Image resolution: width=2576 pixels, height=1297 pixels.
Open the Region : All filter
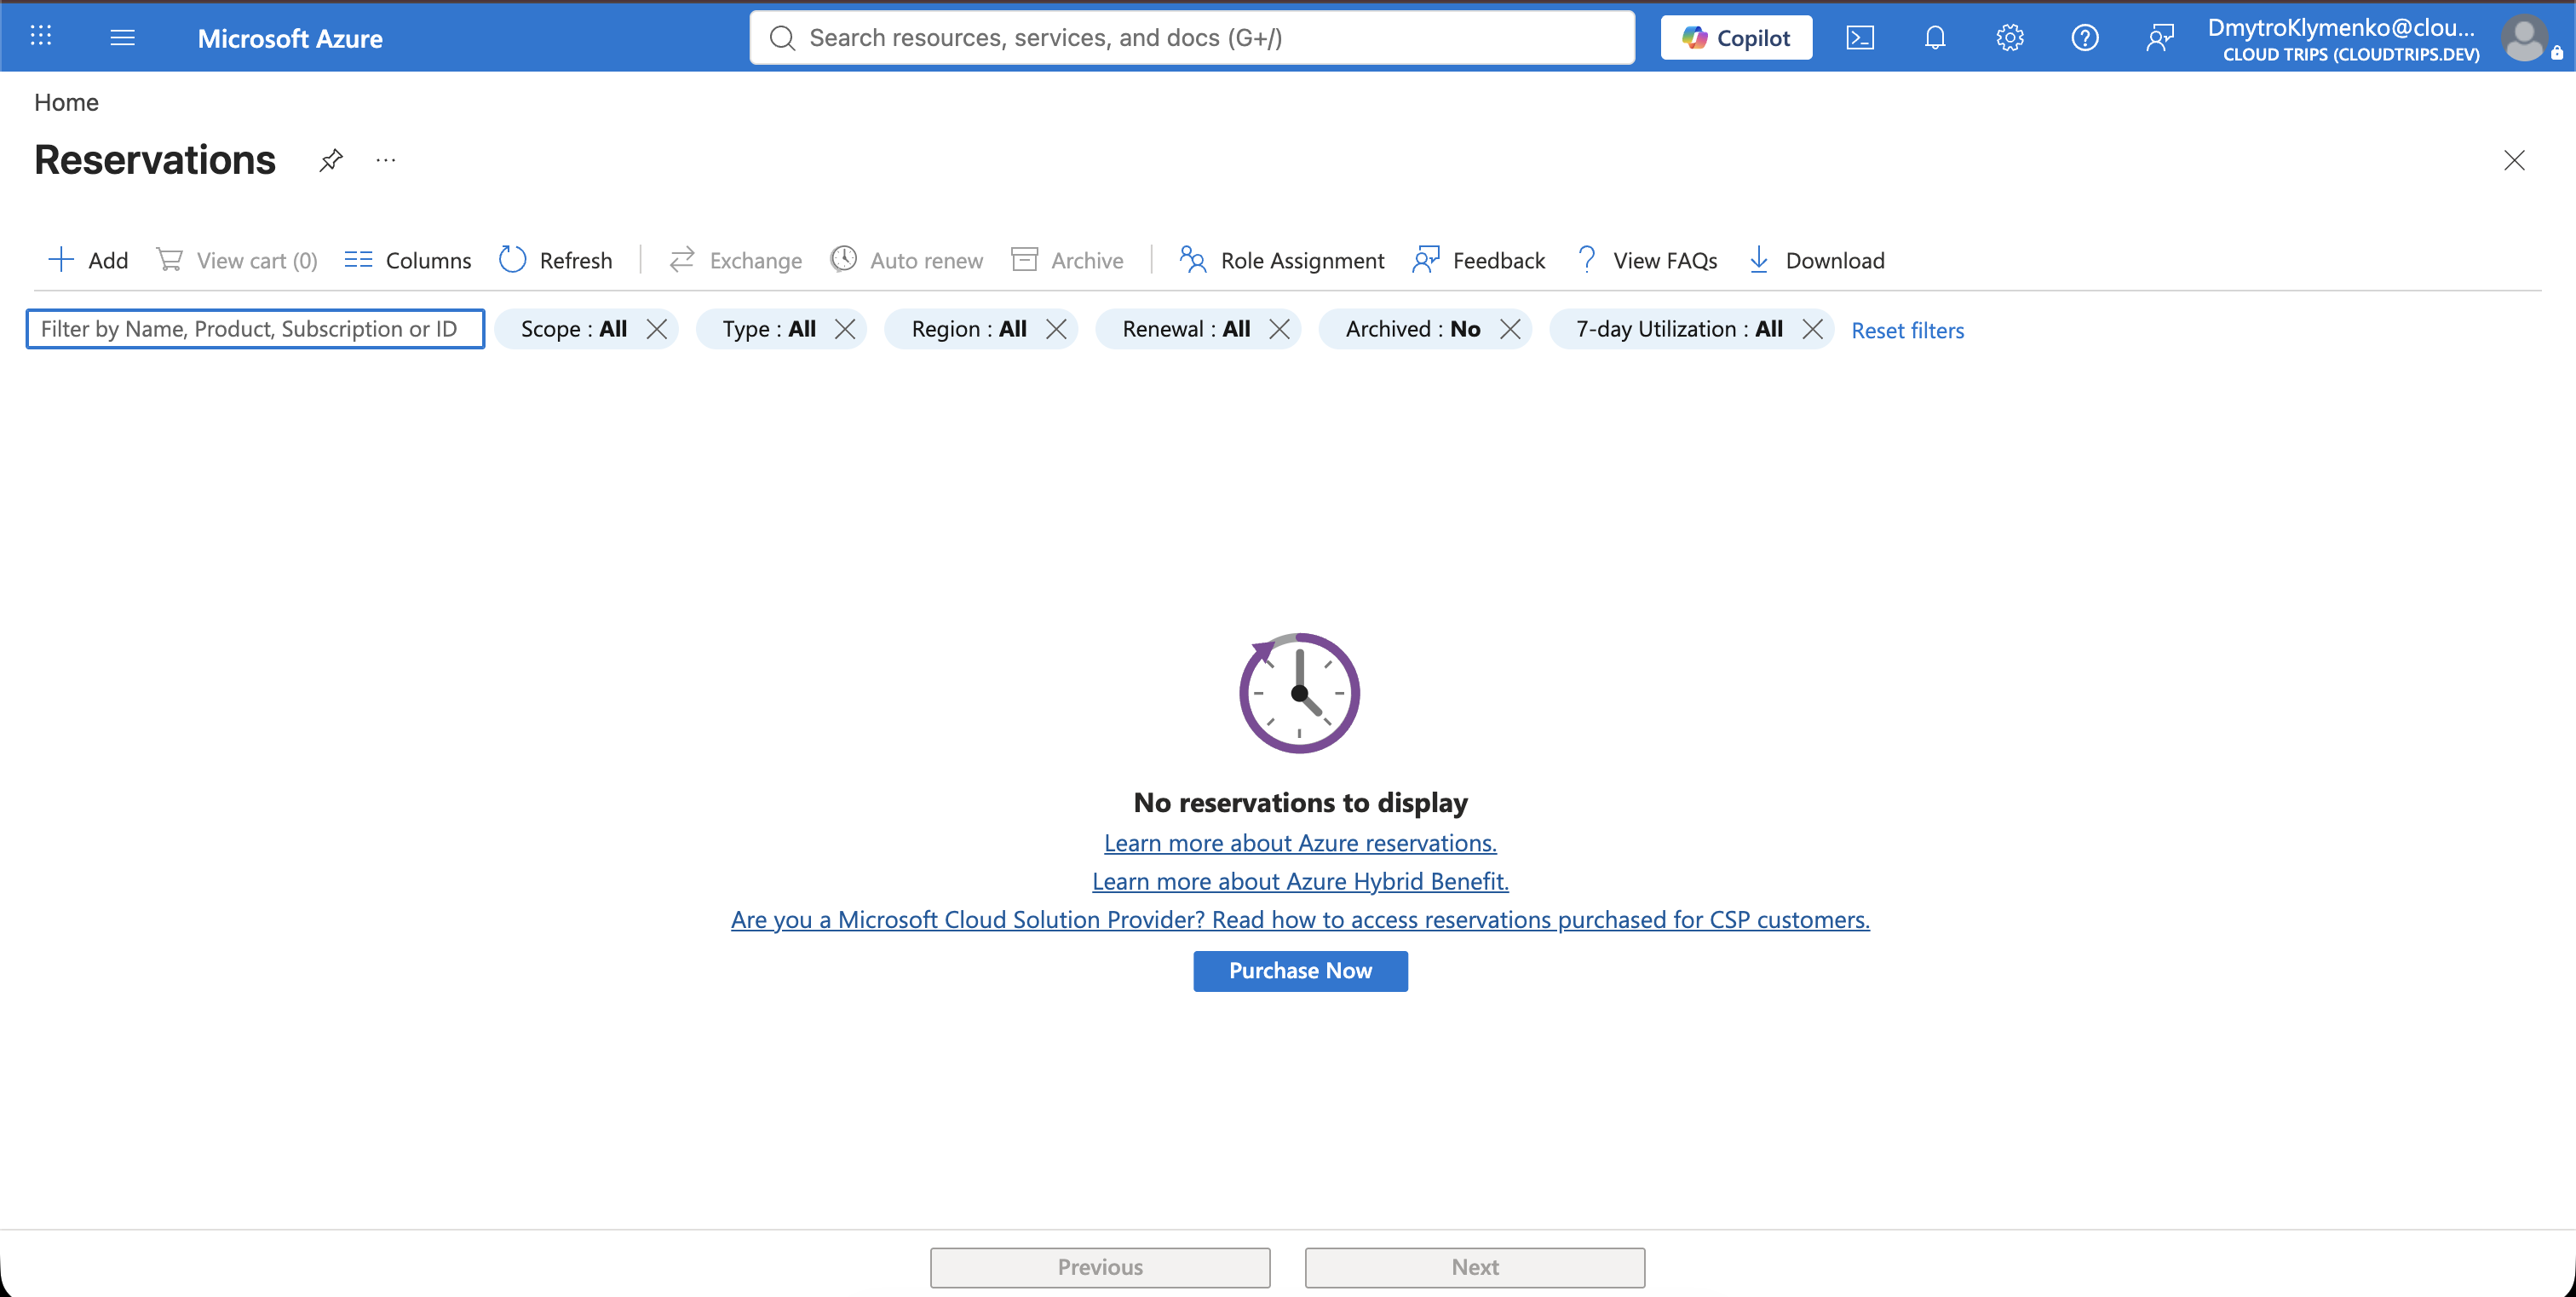click(x=969, y=329)
